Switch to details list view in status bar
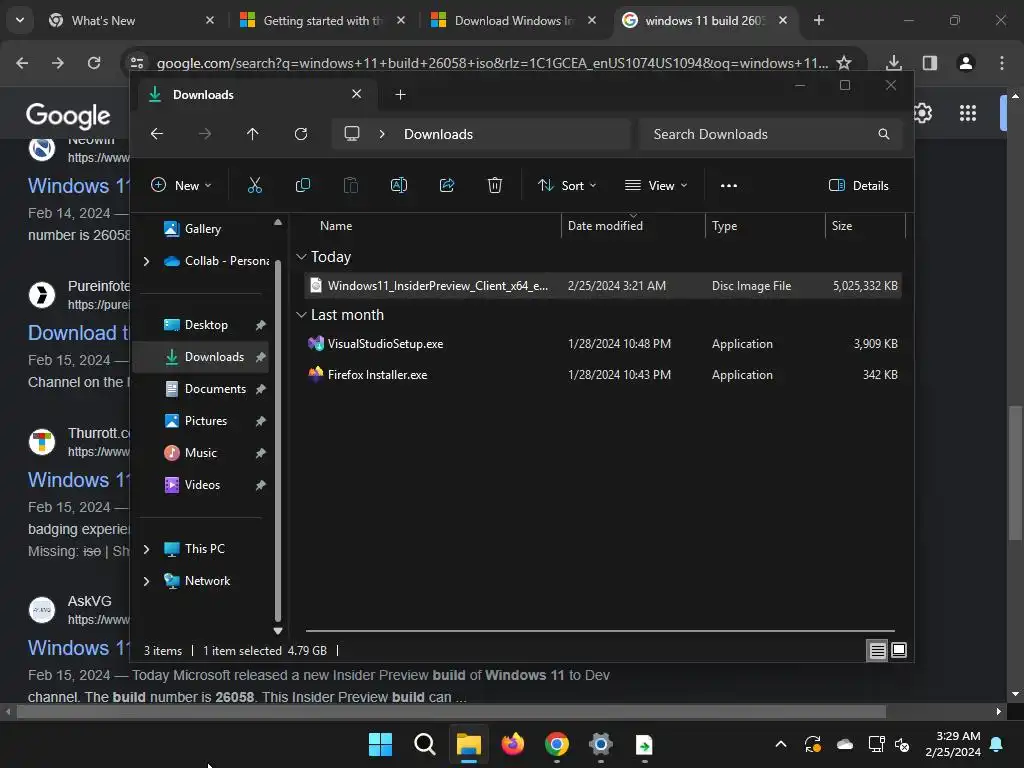This screenshot has height=768, width=1024. [877, 650]
